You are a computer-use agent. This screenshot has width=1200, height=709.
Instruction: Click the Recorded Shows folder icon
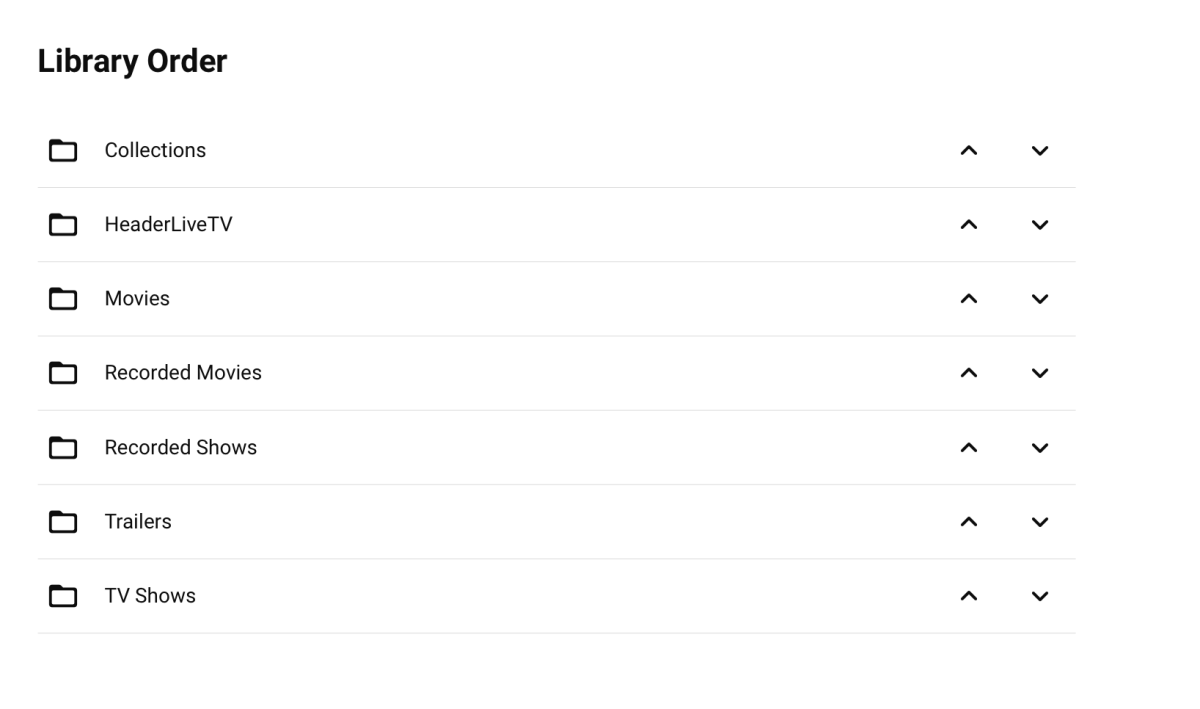pyautogui.click(x=63, y=447)
